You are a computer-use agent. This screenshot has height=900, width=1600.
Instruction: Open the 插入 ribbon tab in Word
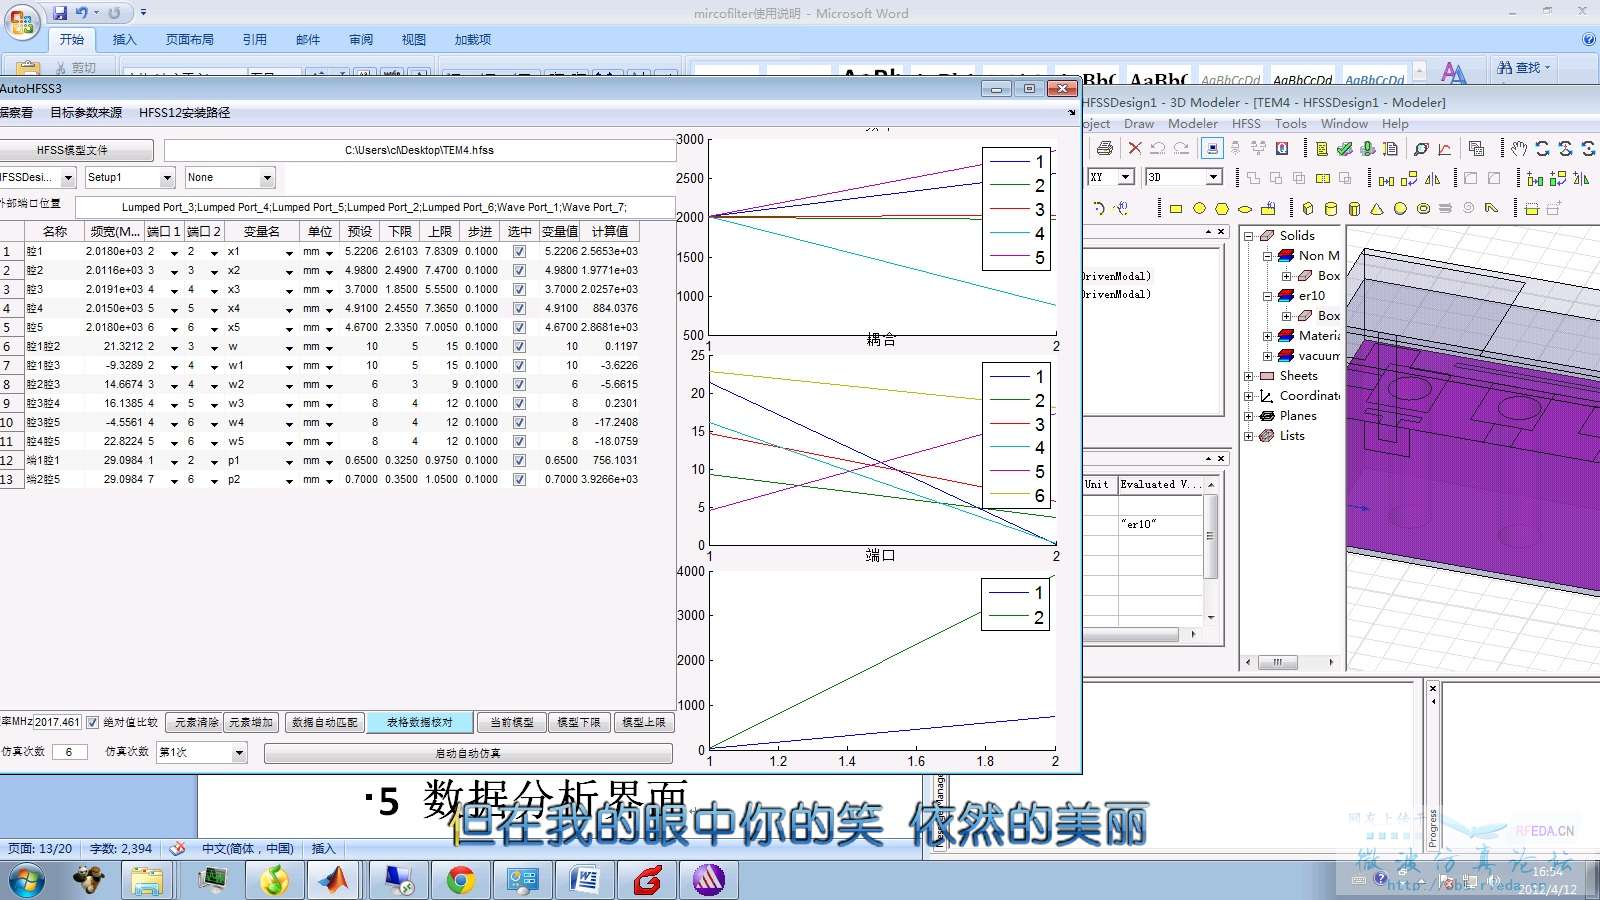124,40
